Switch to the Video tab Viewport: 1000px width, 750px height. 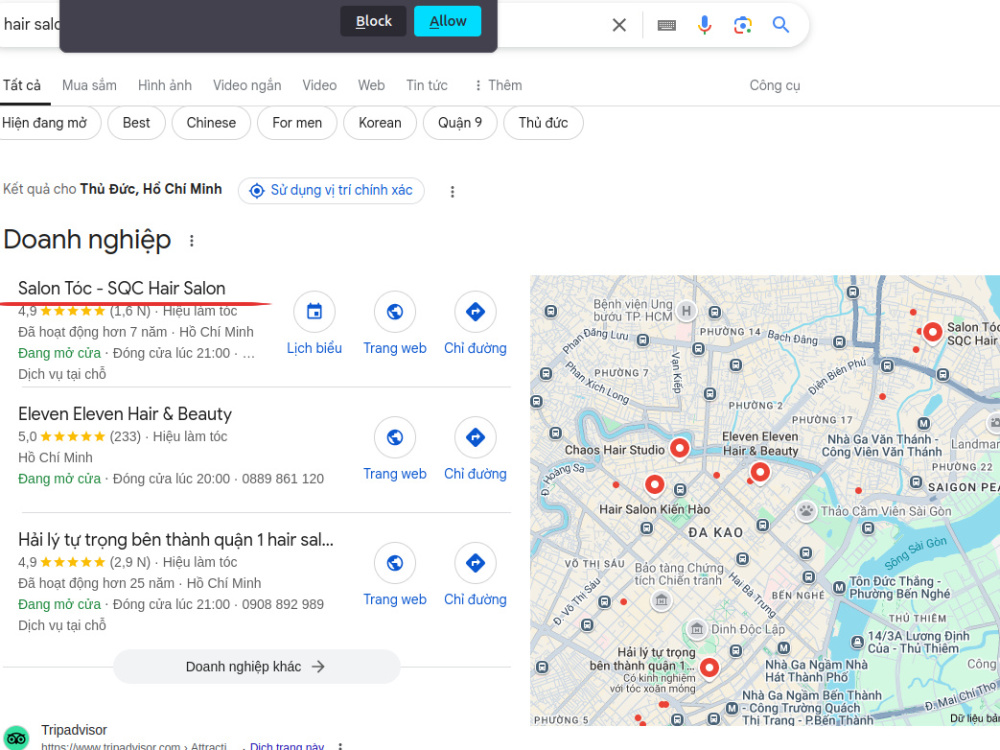pos(320,85)
